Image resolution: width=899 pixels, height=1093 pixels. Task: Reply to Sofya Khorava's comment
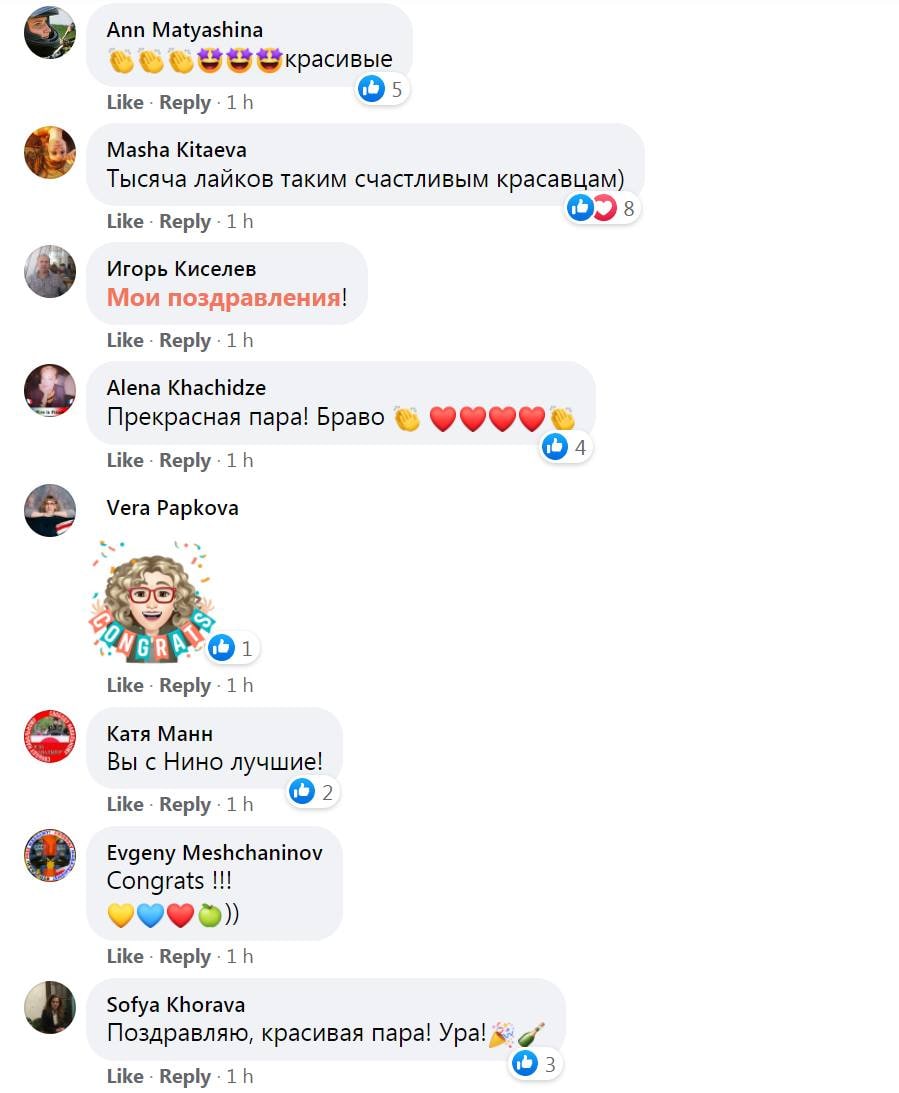tap(185, 1076)
